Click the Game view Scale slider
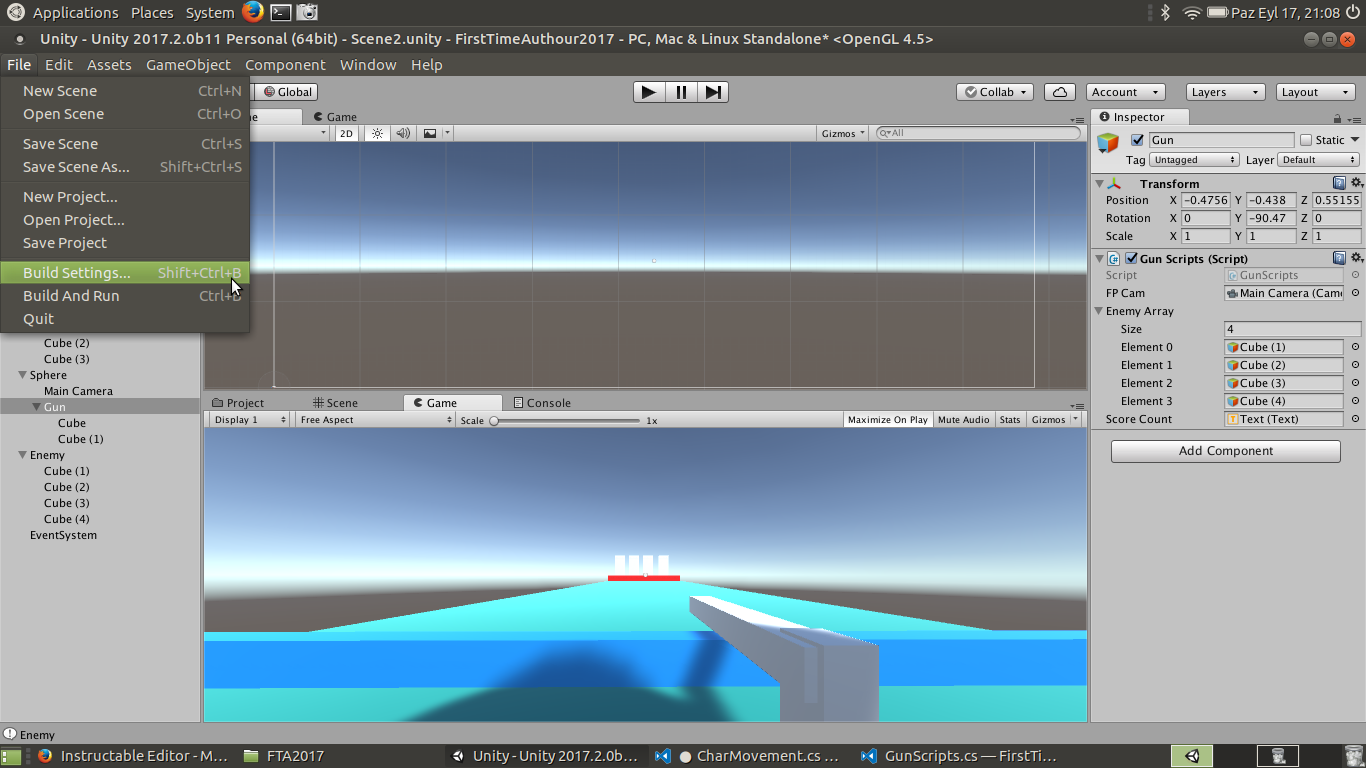Viewport: 1366px width, 768px height. pos(566,421)
